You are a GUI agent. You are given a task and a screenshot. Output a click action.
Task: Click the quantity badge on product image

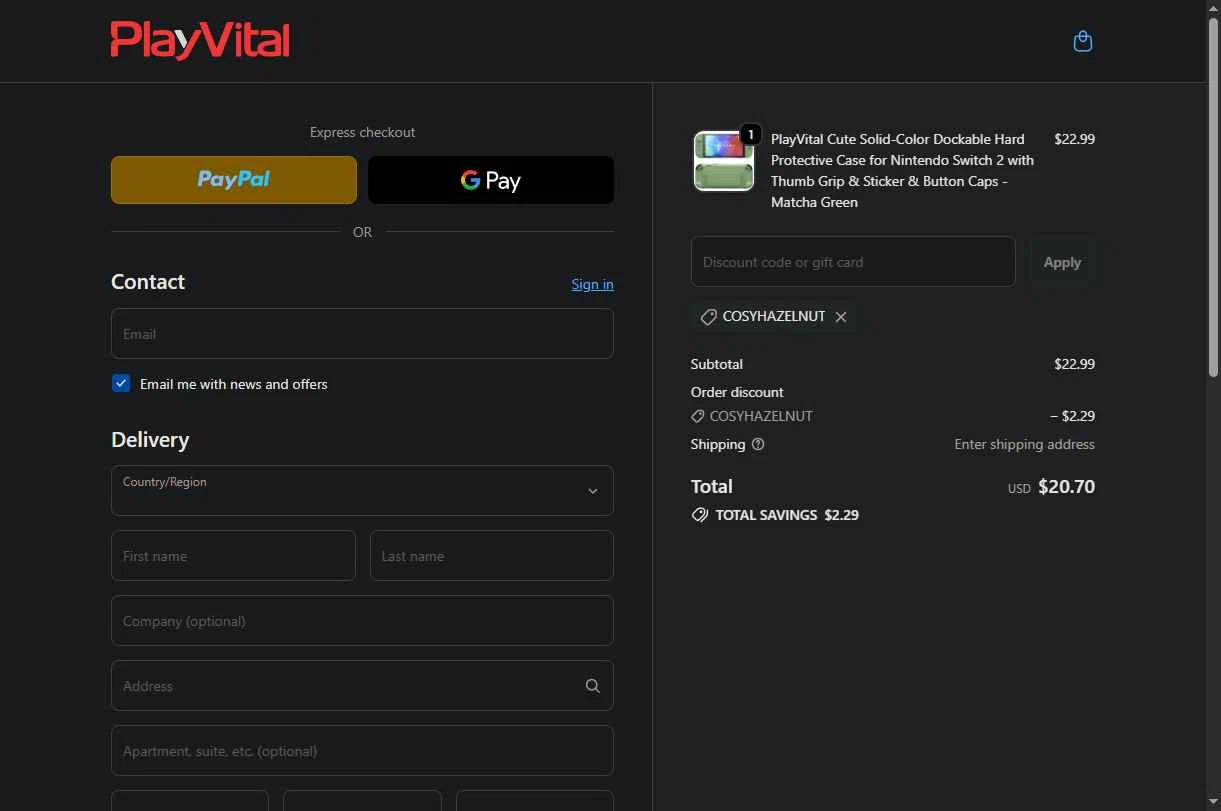click(x=750, y=134)
